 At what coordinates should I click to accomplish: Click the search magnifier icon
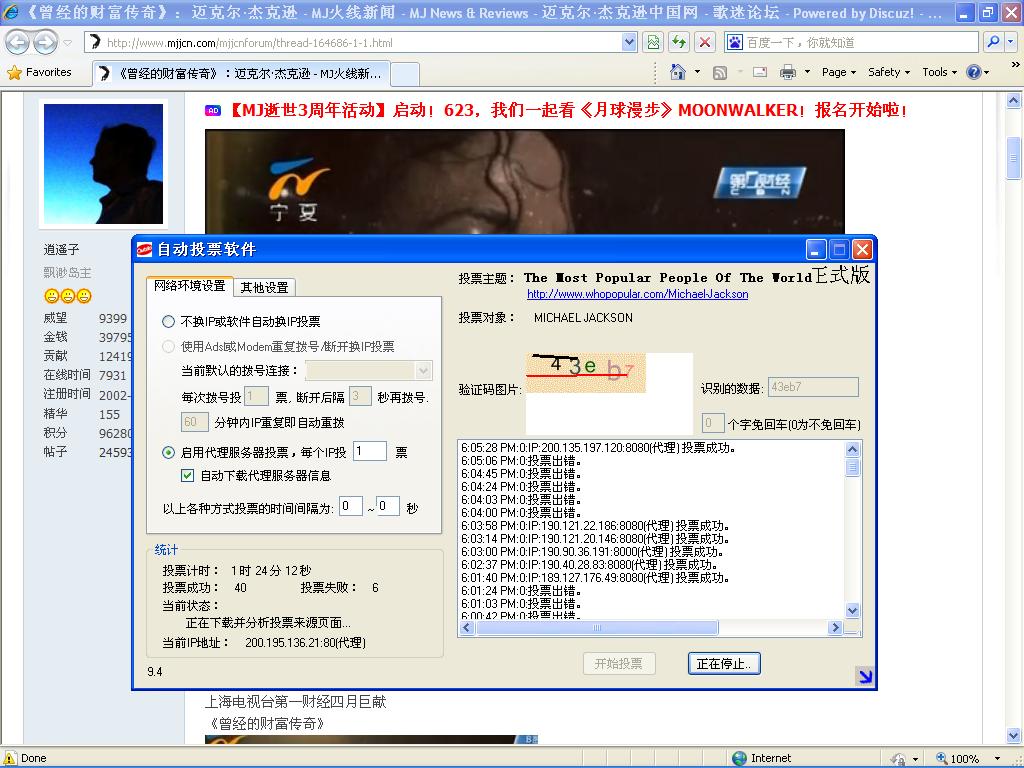click(993, 42)
